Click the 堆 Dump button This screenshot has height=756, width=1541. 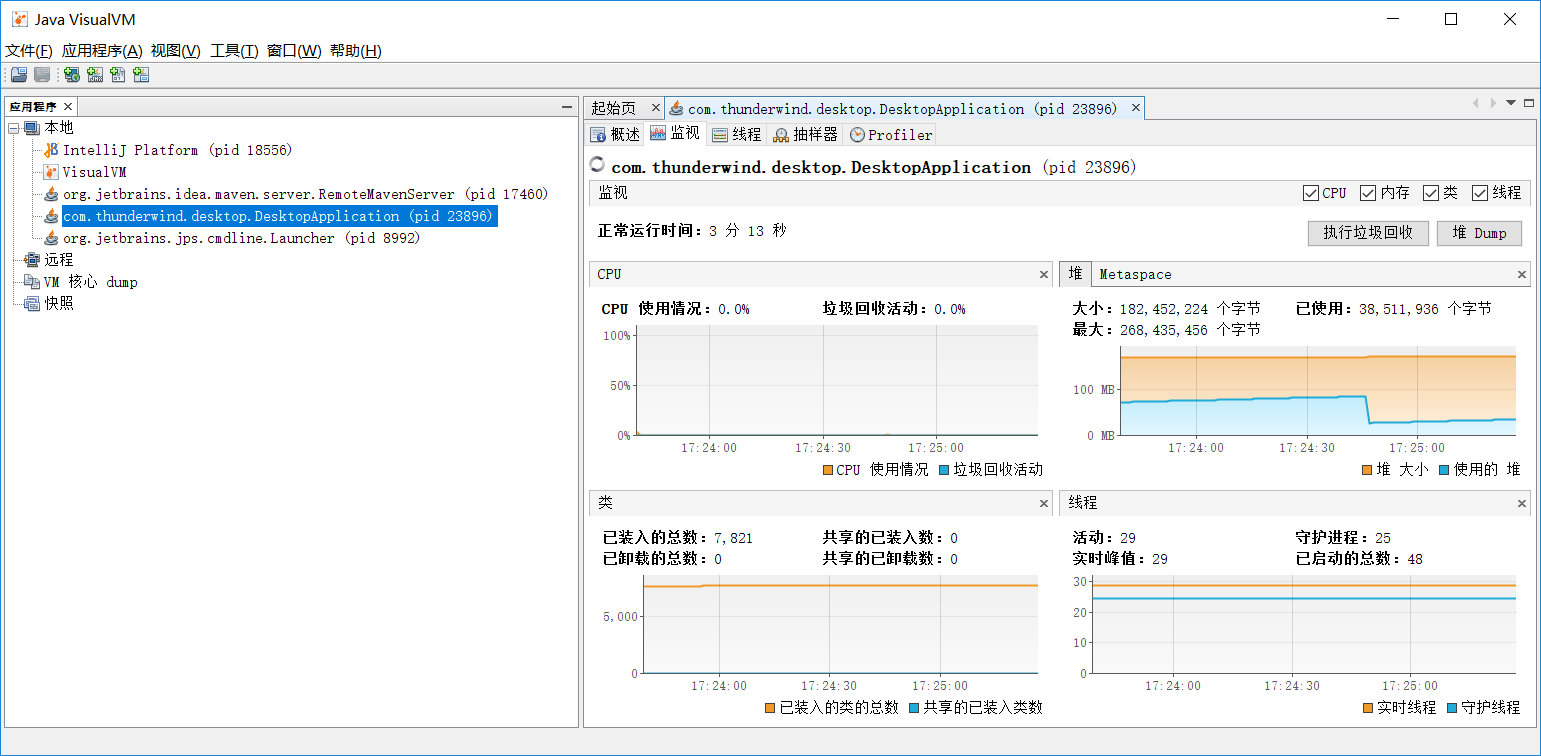click(x=1479, y=233)
